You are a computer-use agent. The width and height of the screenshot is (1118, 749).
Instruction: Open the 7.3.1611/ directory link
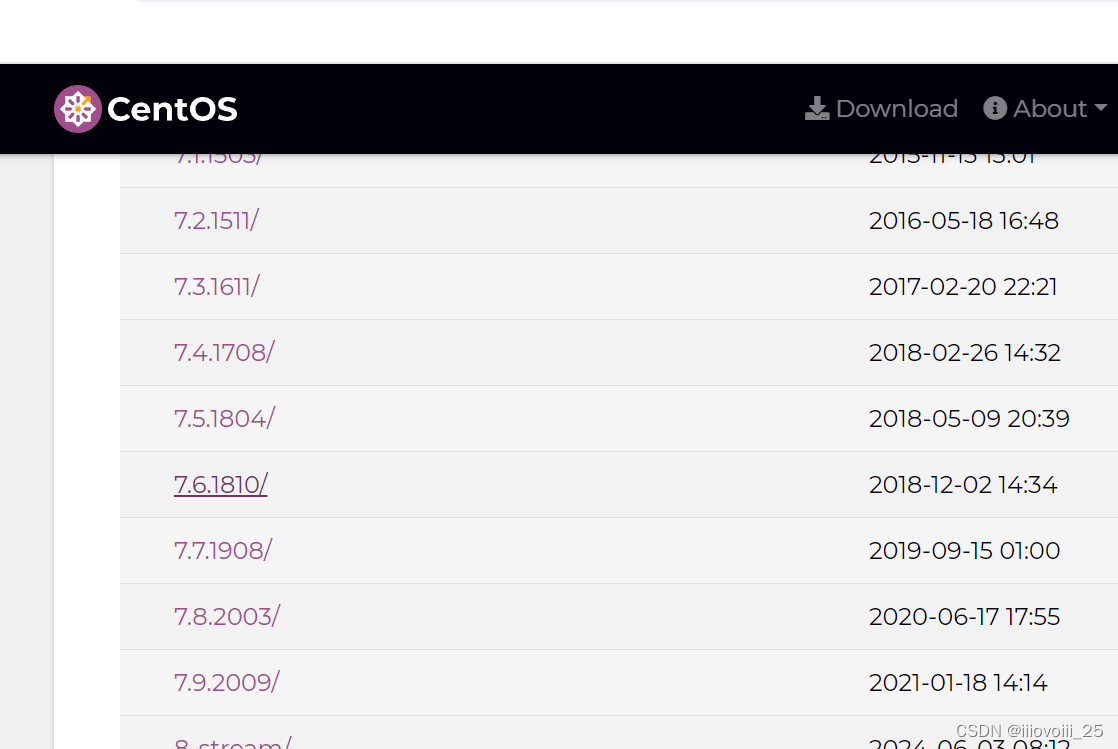[216, 287]
